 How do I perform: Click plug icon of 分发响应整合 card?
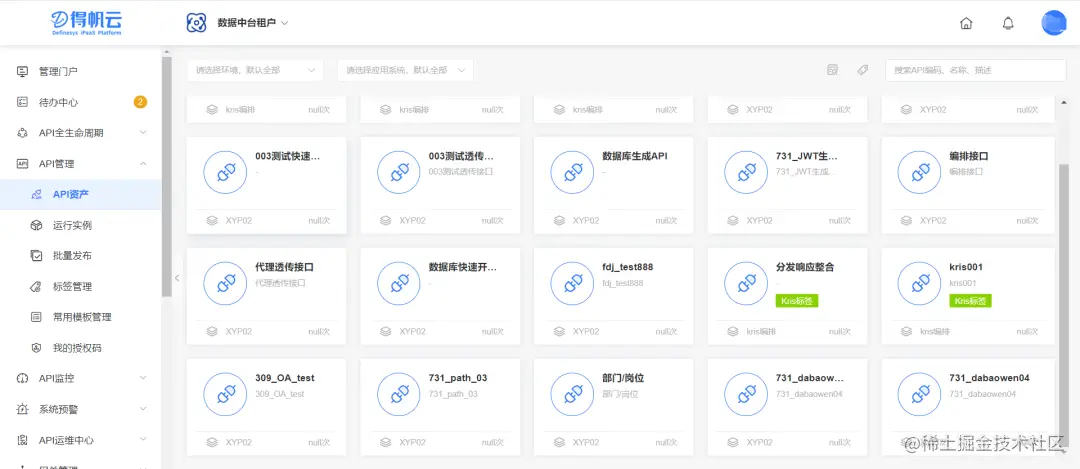(x=745, y=283)
